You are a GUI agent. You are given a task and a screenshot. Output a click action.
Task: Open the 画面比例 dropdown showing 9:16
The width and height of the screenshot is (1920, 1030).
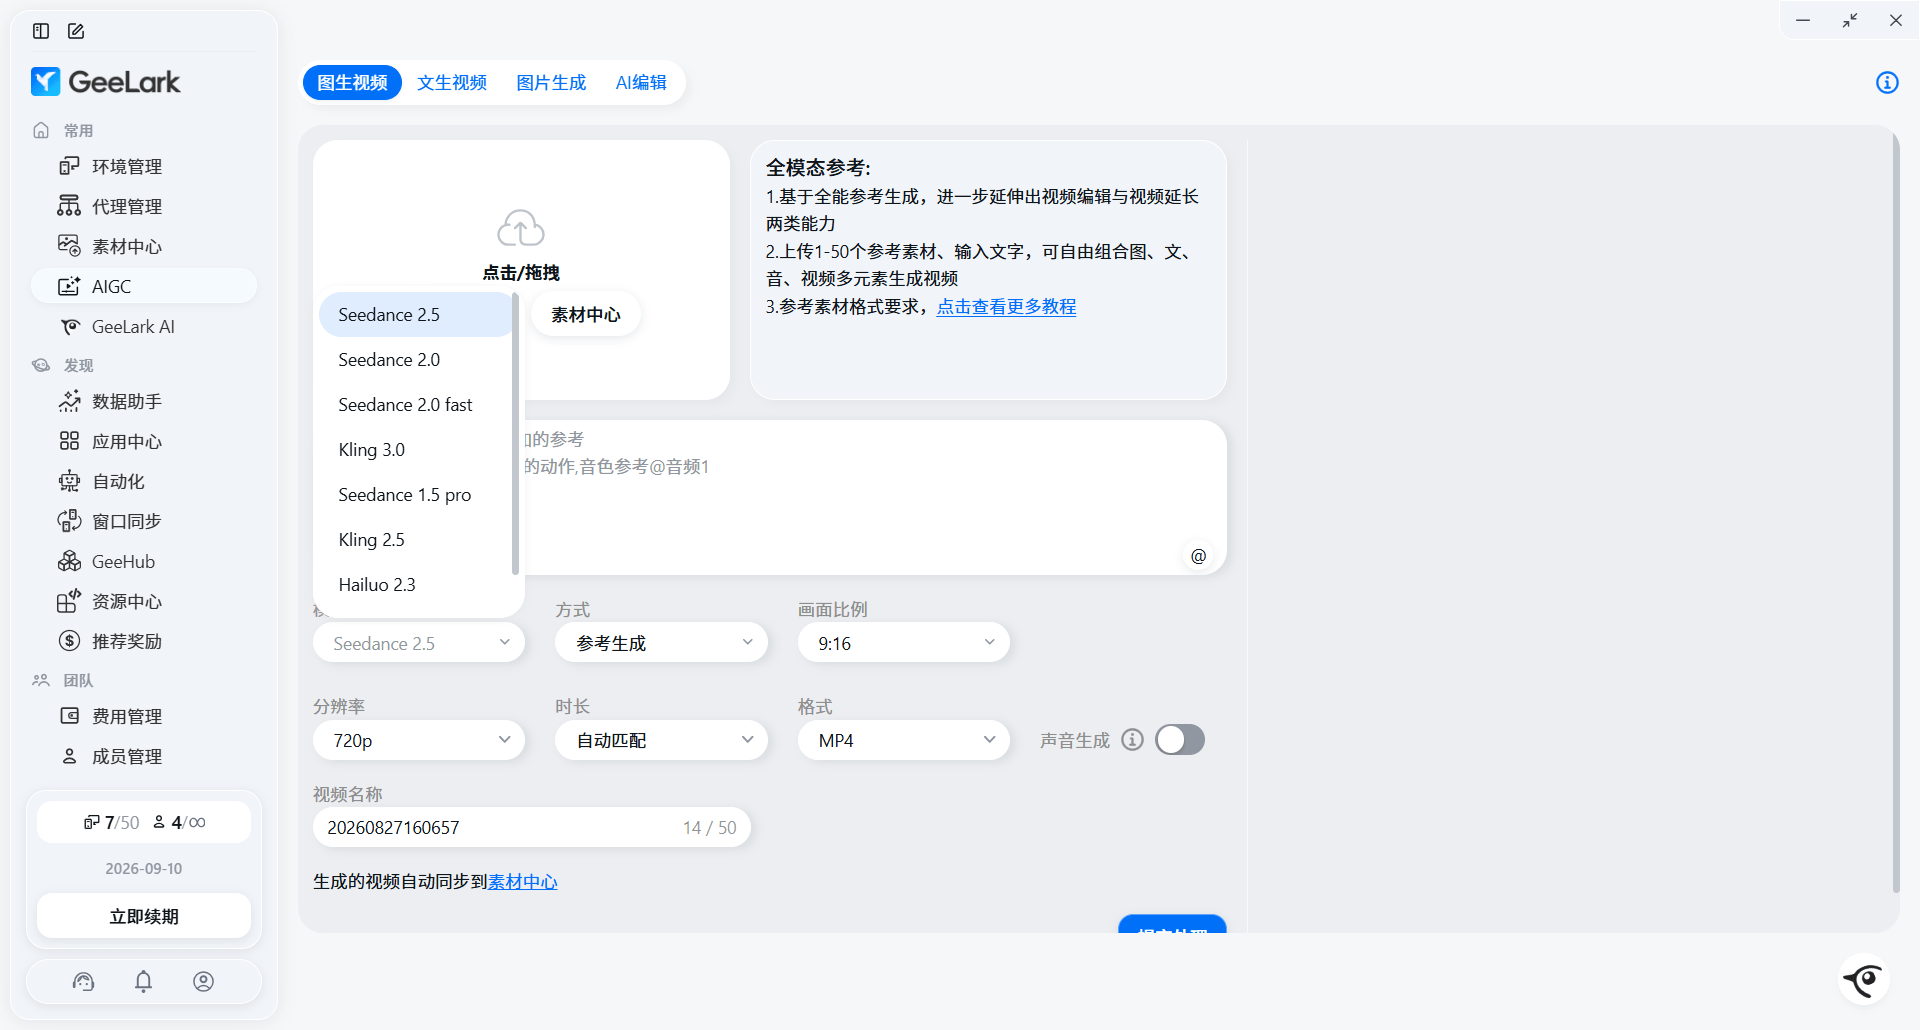tap(904, 643)
